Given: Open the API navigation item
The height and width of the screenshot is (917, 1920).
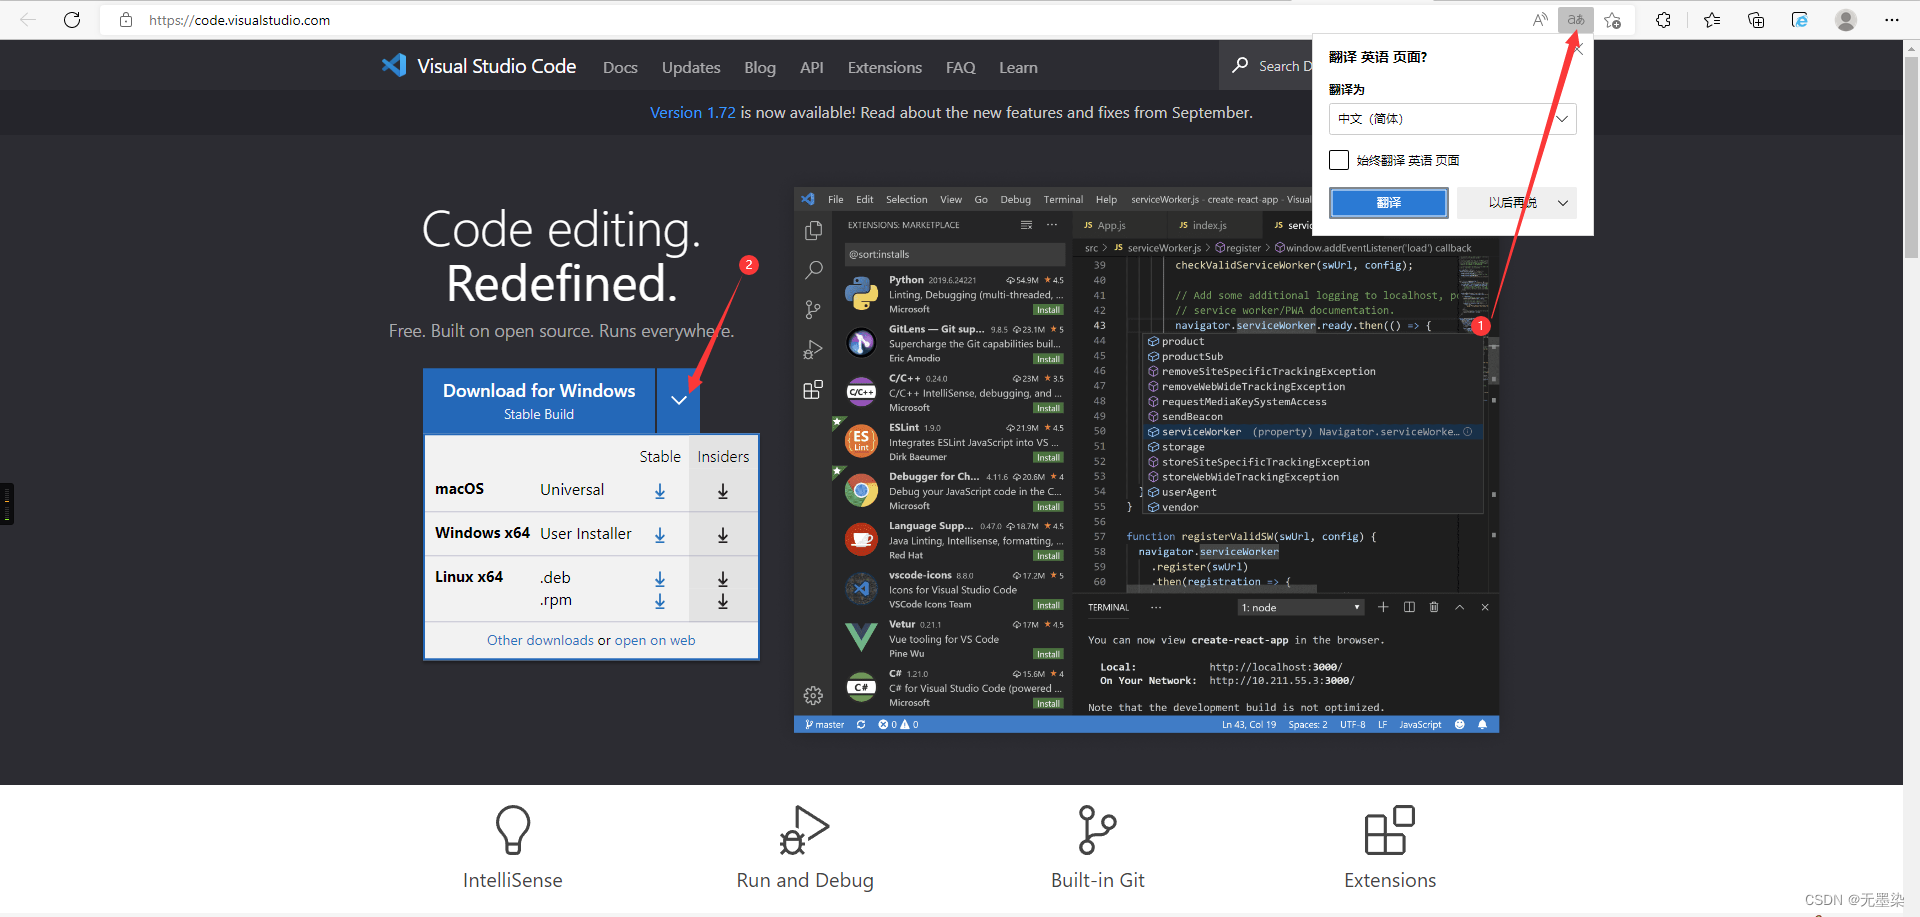Looking at the screenshot, I should pyautogui.click(x=812, y=67).
